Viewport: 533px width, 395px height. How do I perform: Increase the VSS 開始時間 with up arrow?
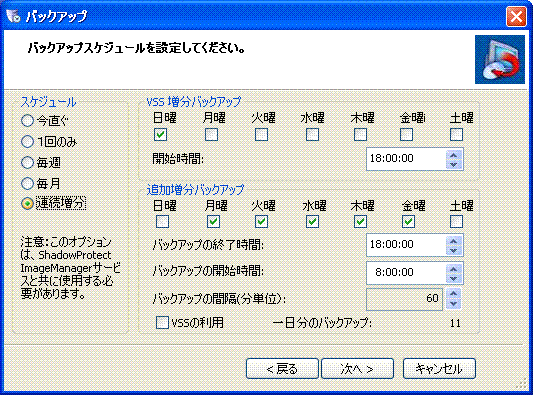point(453,155)
